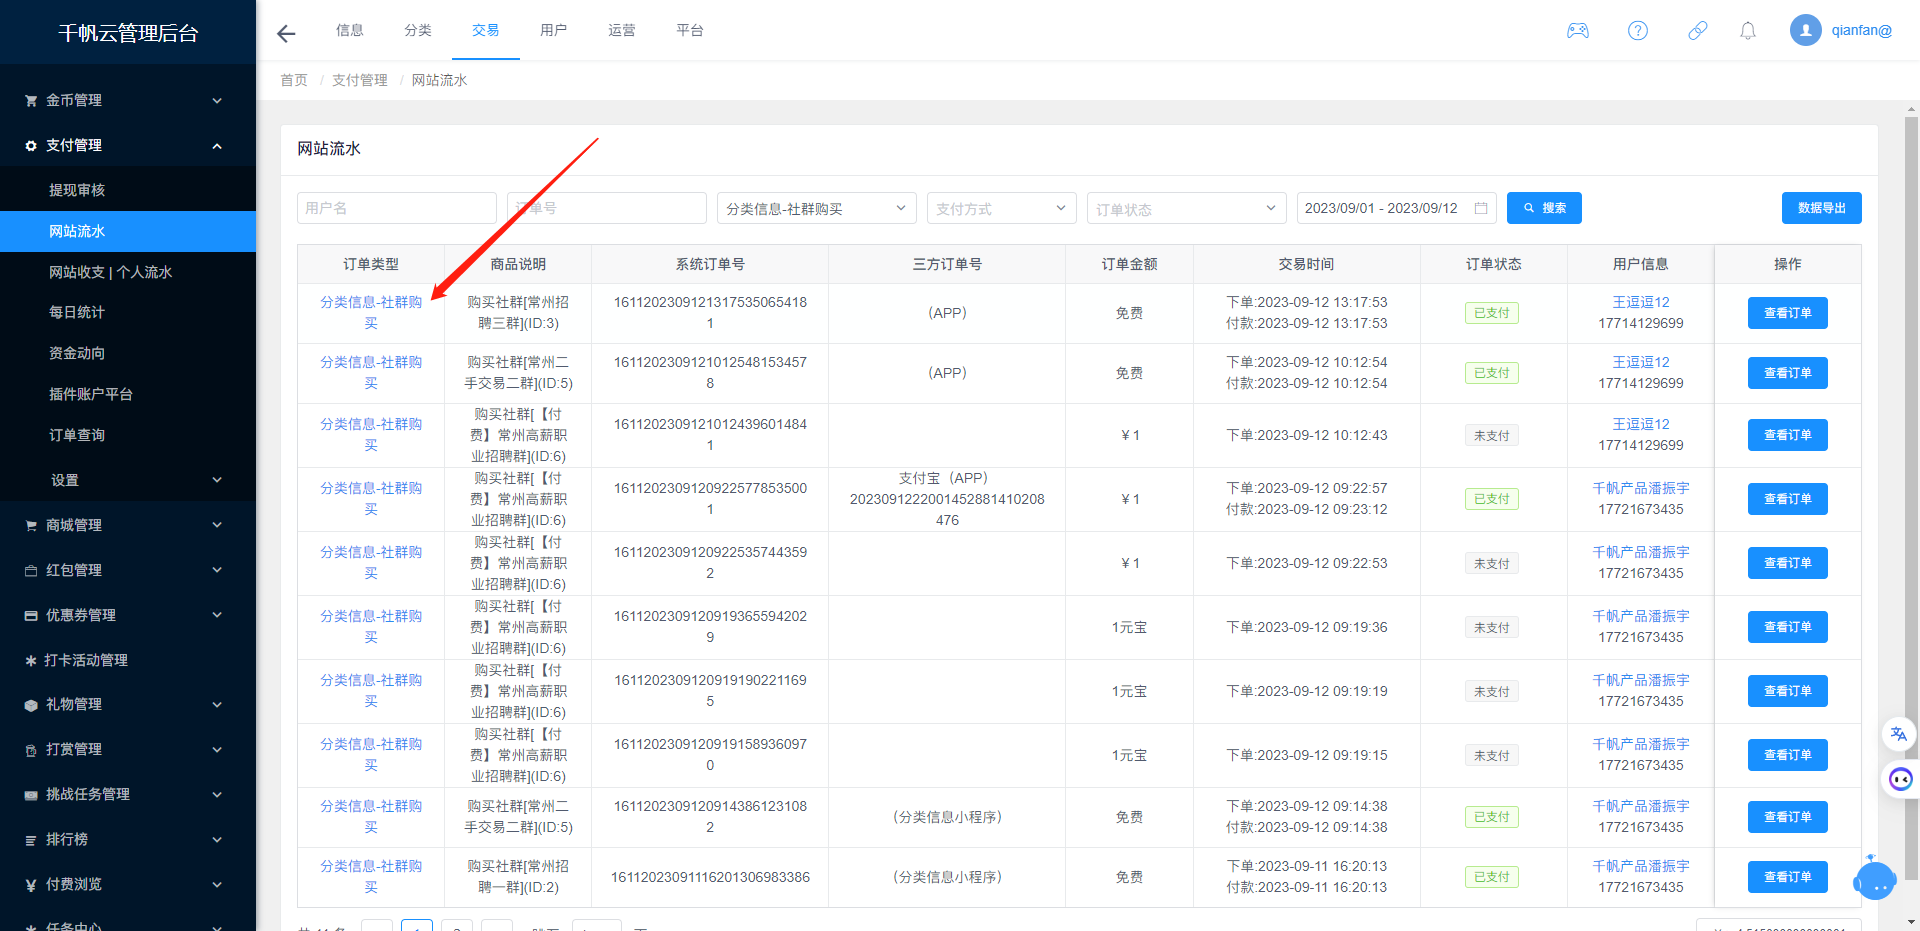
Task: Expand the 商城管理 menu chevron
Action: point(217,525)
